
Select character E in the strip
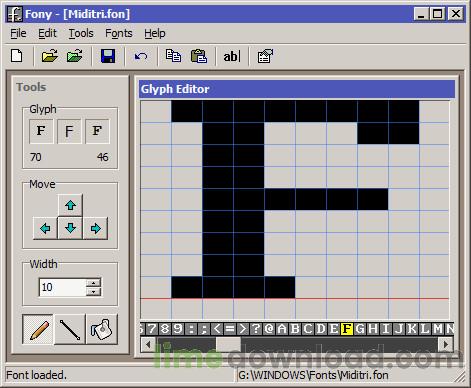pyautogui.click(x=334, y=329)
